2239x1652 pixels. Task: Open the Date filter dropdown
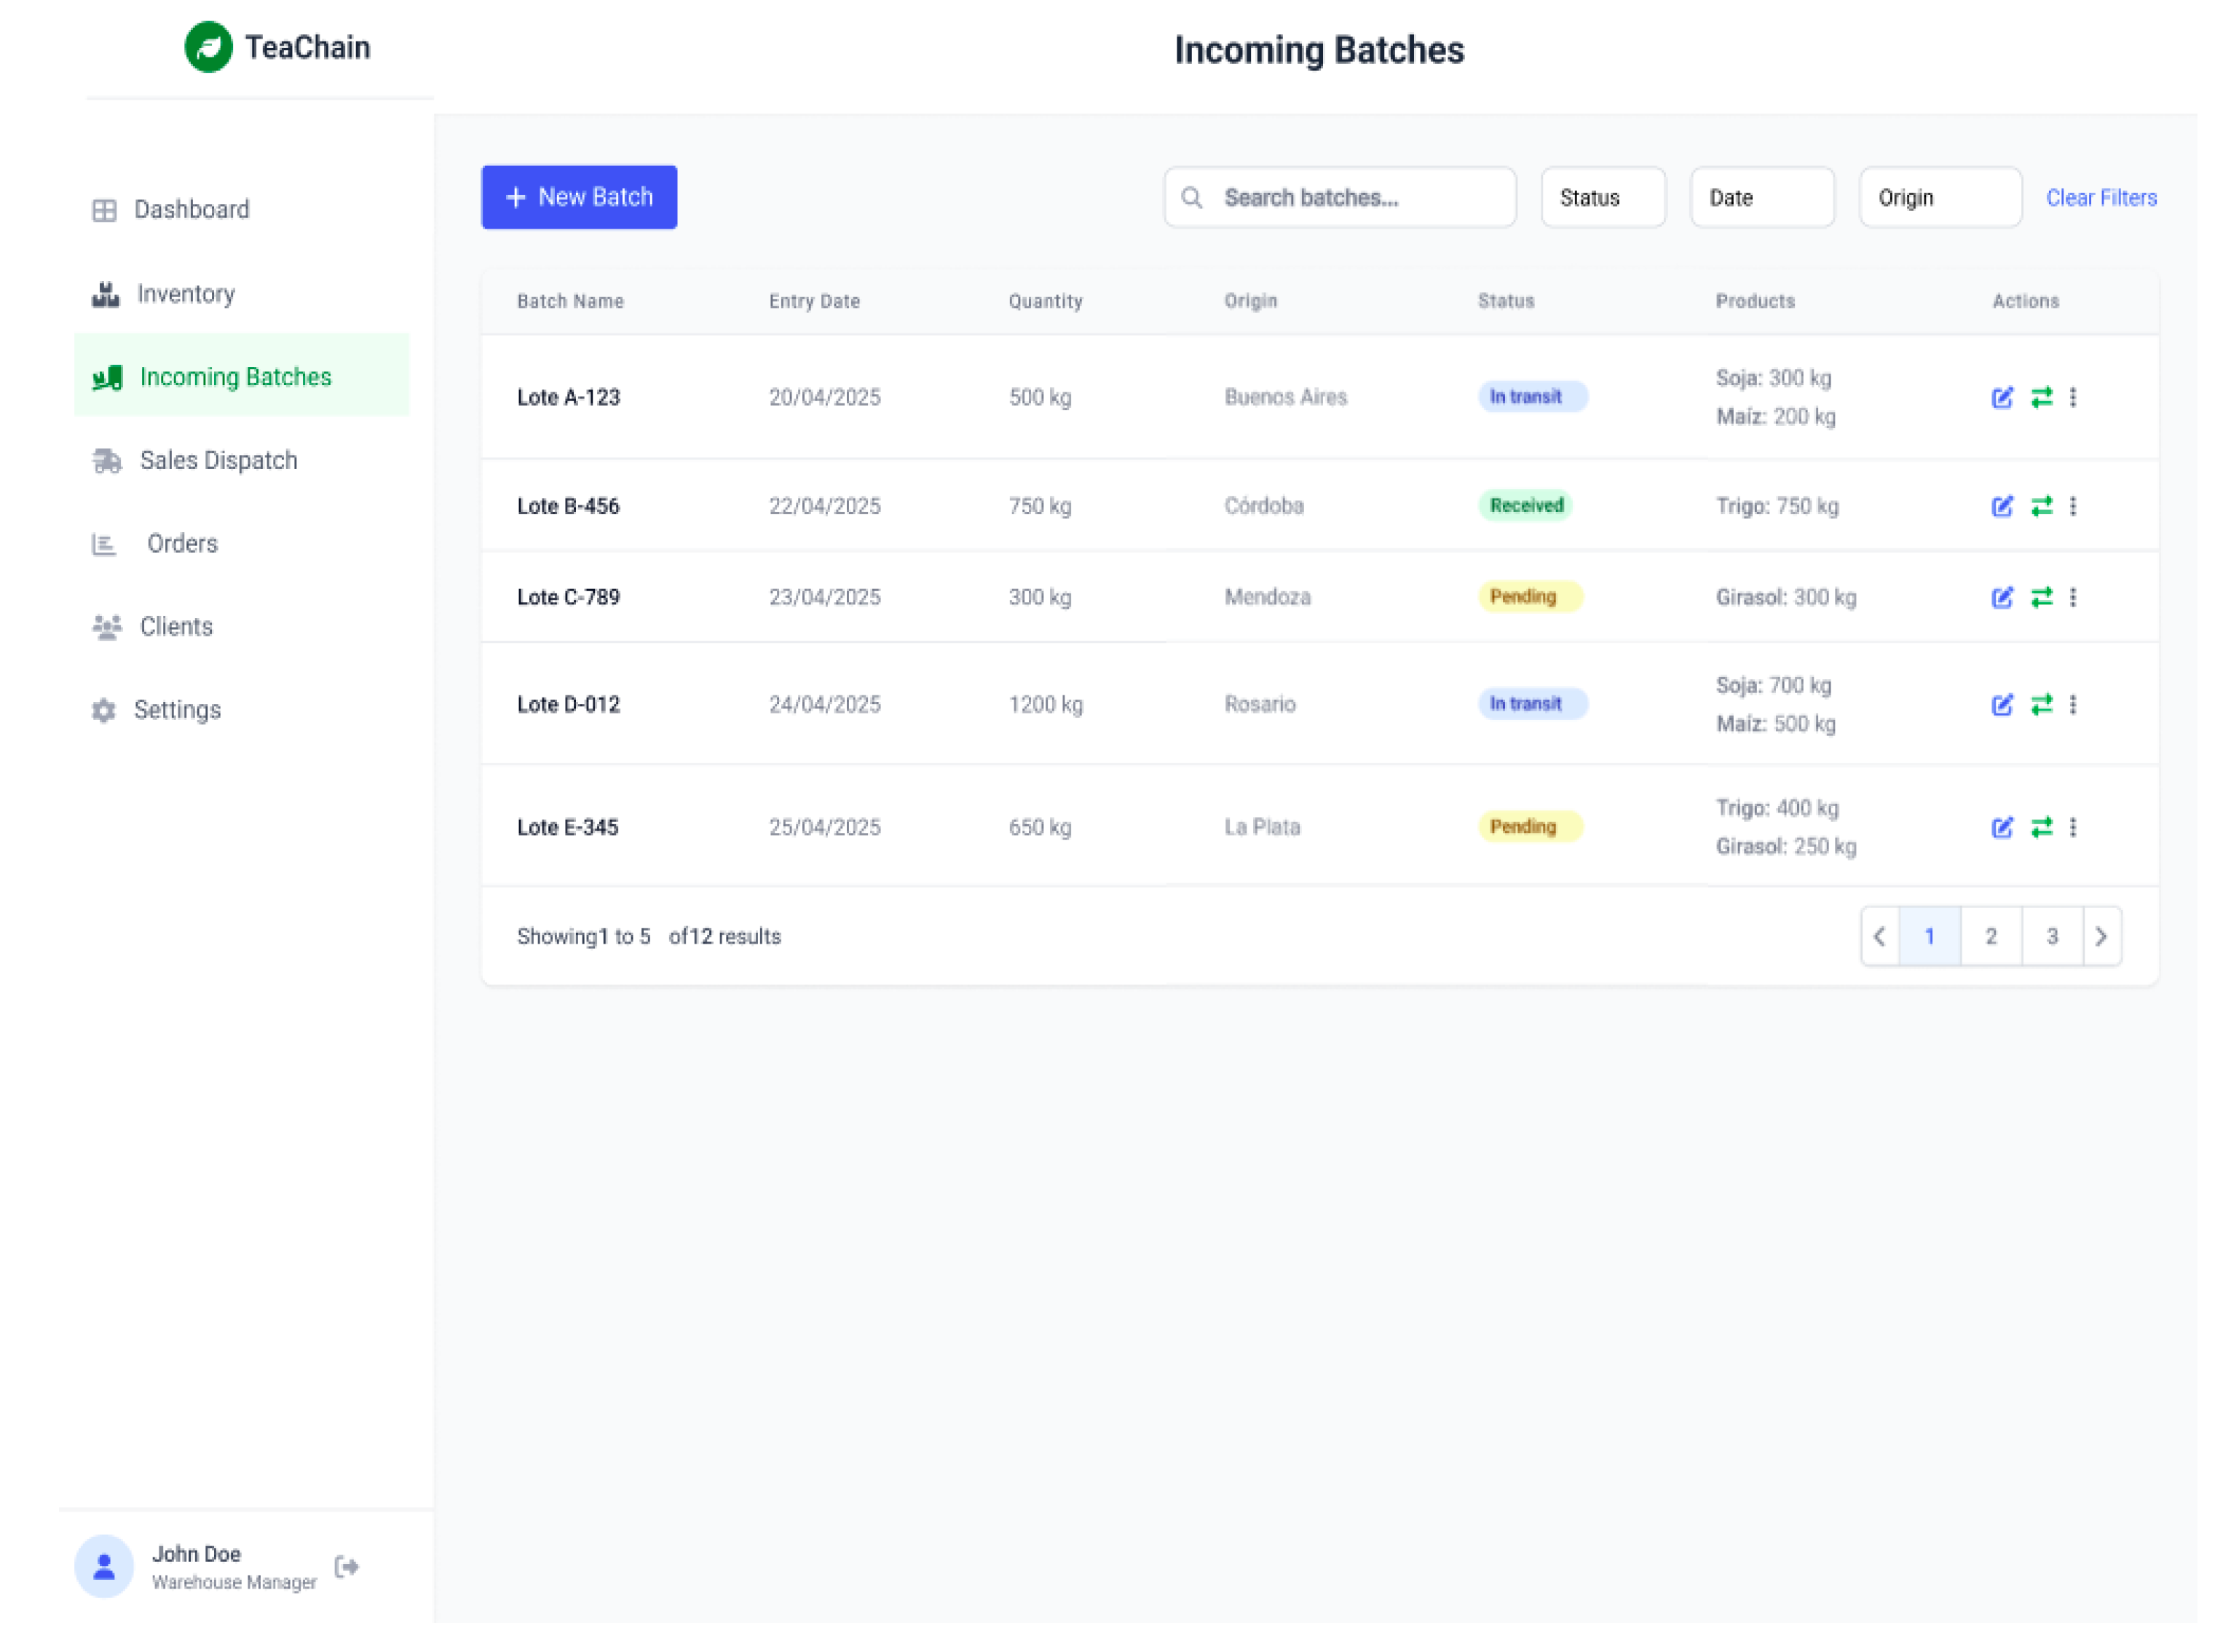pos(1761,198)
